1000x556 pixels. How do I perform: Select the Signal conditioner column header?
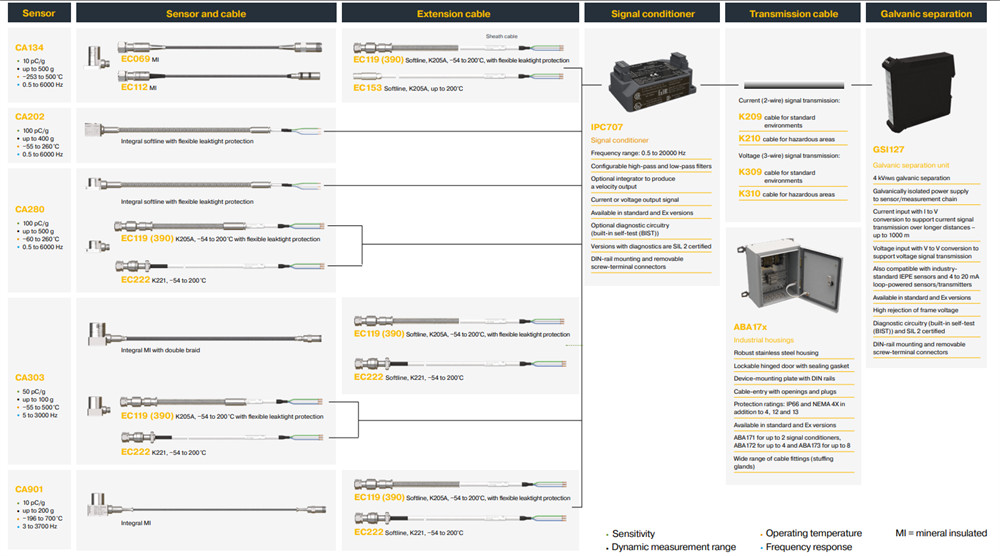(x=652, y=14)
